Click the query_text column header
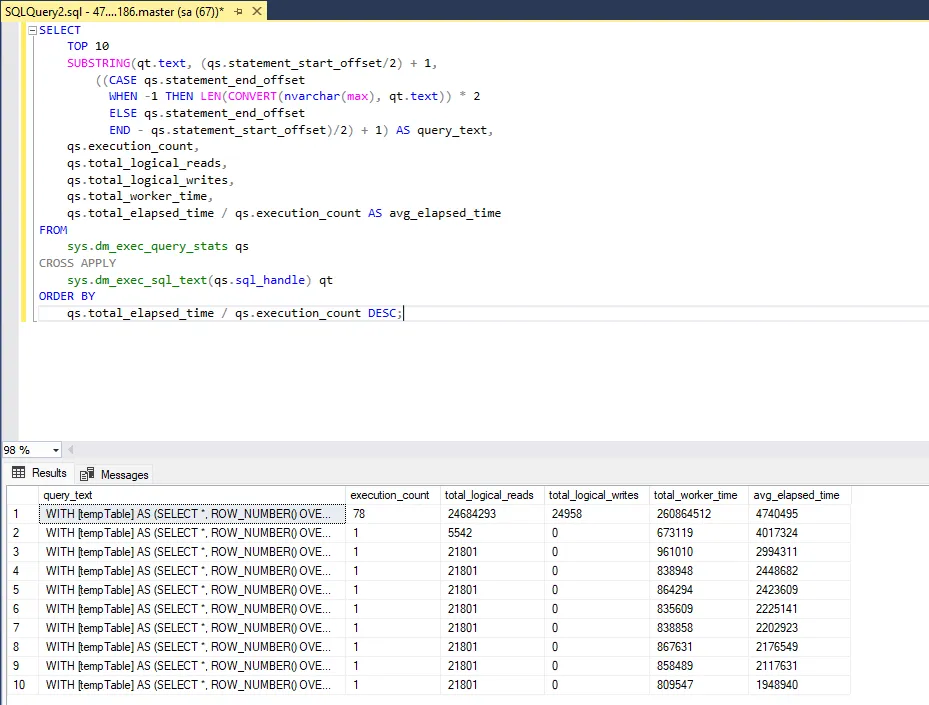Image resolution: width=929 pixels, height=705 pixels. [x=68, y=495]
